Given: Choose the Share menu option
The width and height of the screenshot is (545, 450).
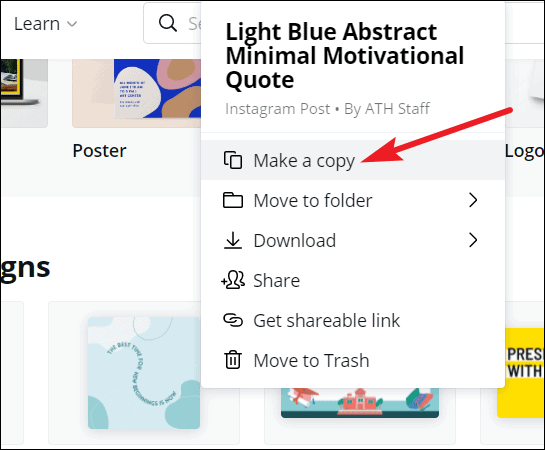Looking at the screenshot, I should coord(353,280).
